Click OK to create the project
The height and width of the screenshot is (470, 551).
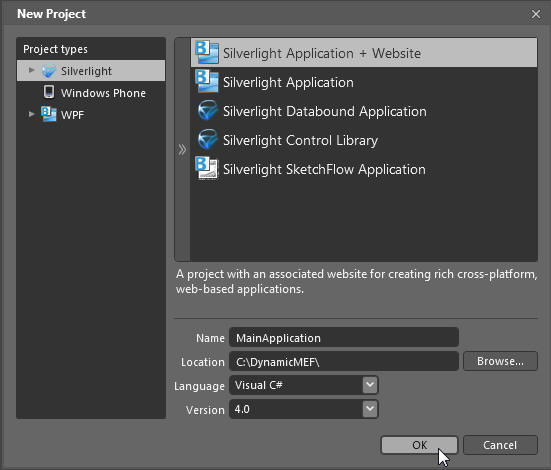[x=420, y=445]
